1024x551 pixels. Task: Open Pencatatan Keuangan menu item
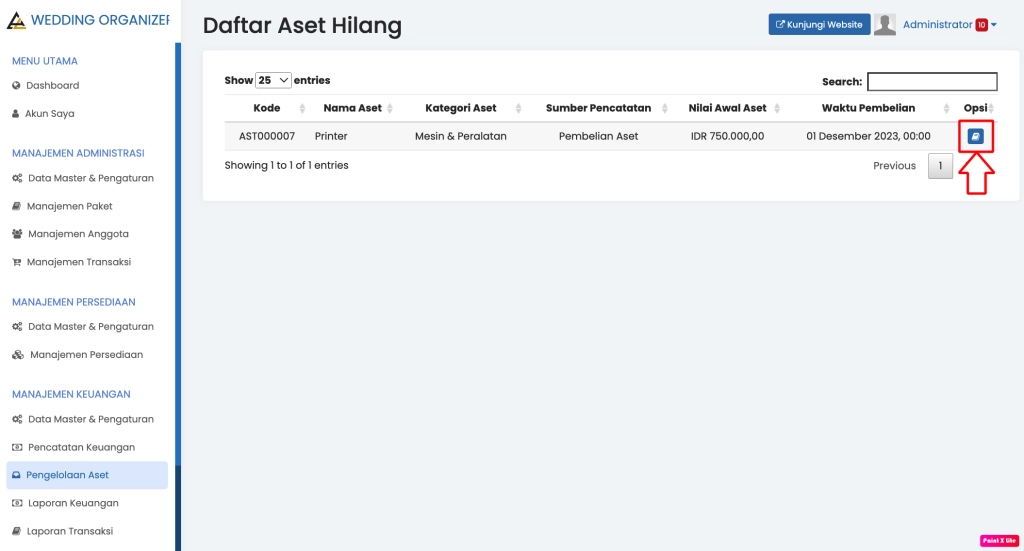coord(81,447)
